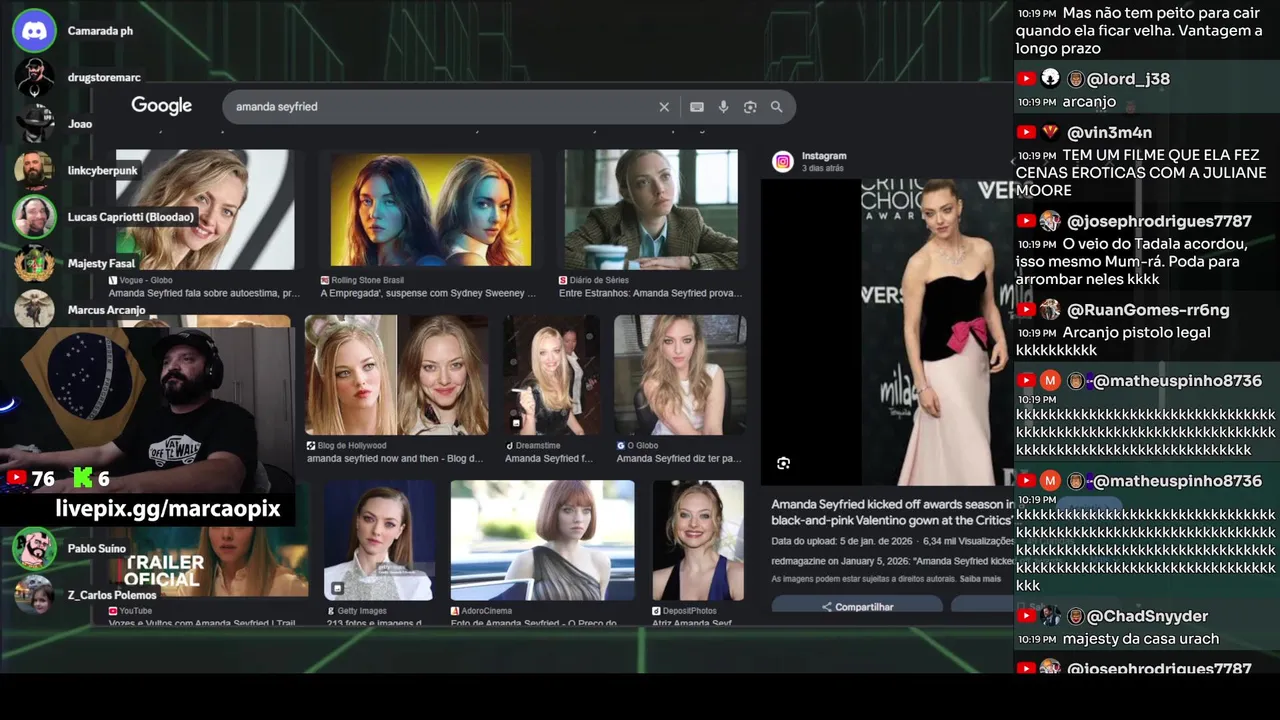Click drugstoremarc's avatar in Discord list
Screen dimensions: 1280x720
[x=35, y=78]
